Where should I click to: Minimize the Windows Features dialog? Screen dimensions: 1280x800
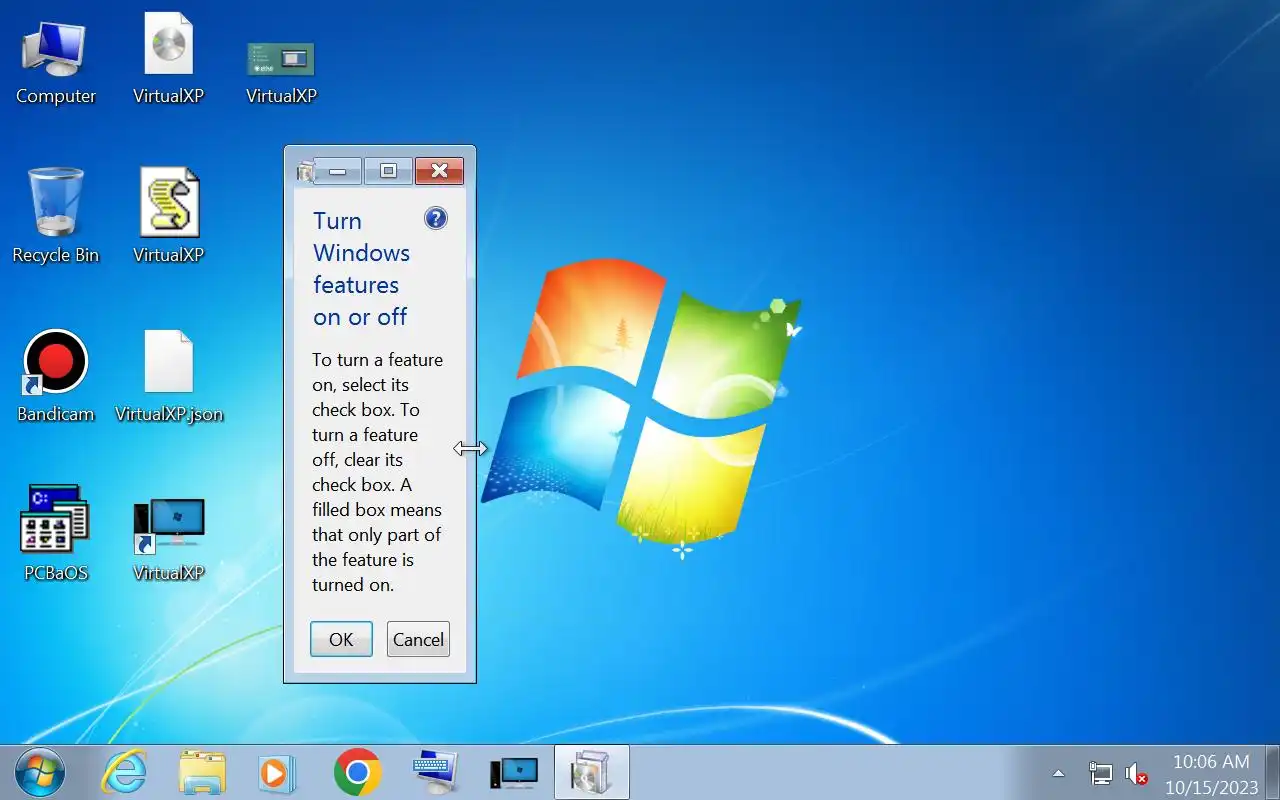(x=338, y=171)
